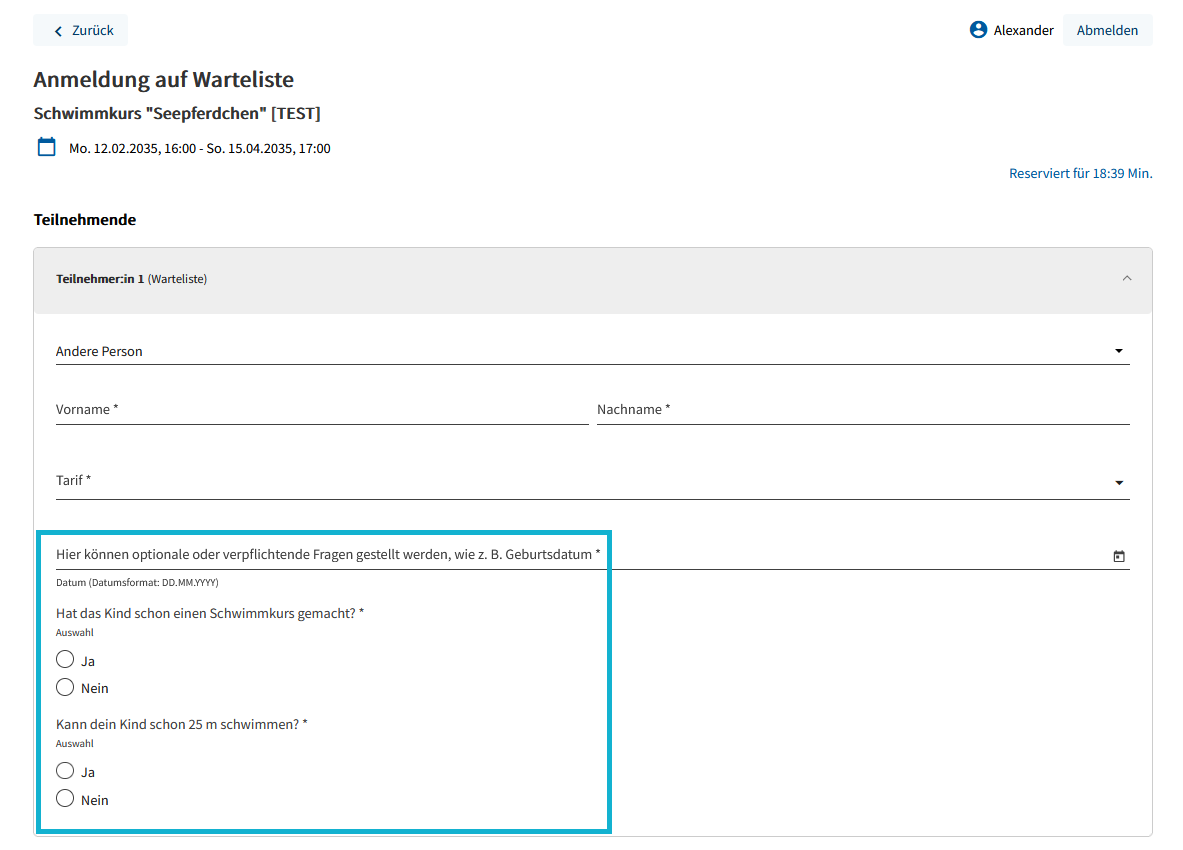Screen dimensions: 1183x850
Task: Collapse Teilnehmer:in 1 using the chevron arrow
Action: coord(1127,279)
